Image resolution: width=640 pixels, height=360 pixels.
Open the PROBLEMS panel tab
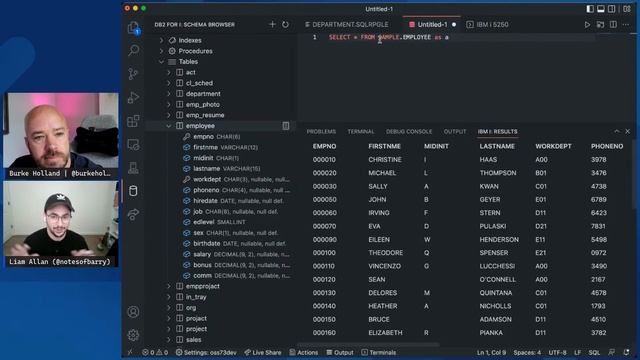pos(321,131)
